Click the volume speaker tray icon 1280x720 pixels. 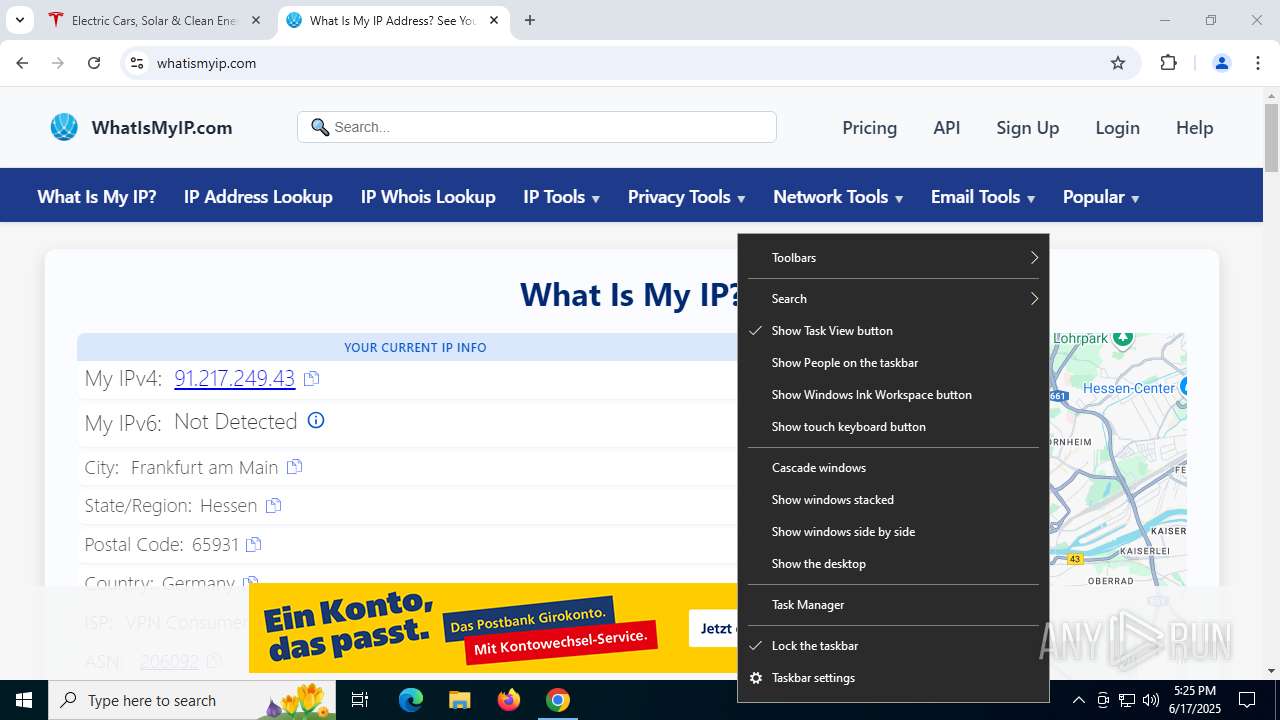(1151, 700)
